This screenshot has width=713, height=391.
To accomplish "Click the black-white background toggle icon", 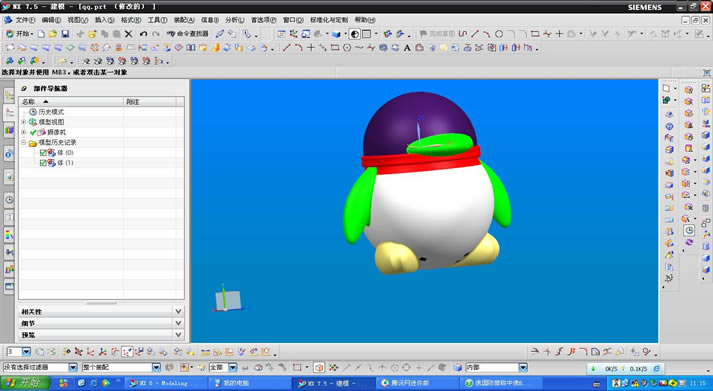I will 354,34.
